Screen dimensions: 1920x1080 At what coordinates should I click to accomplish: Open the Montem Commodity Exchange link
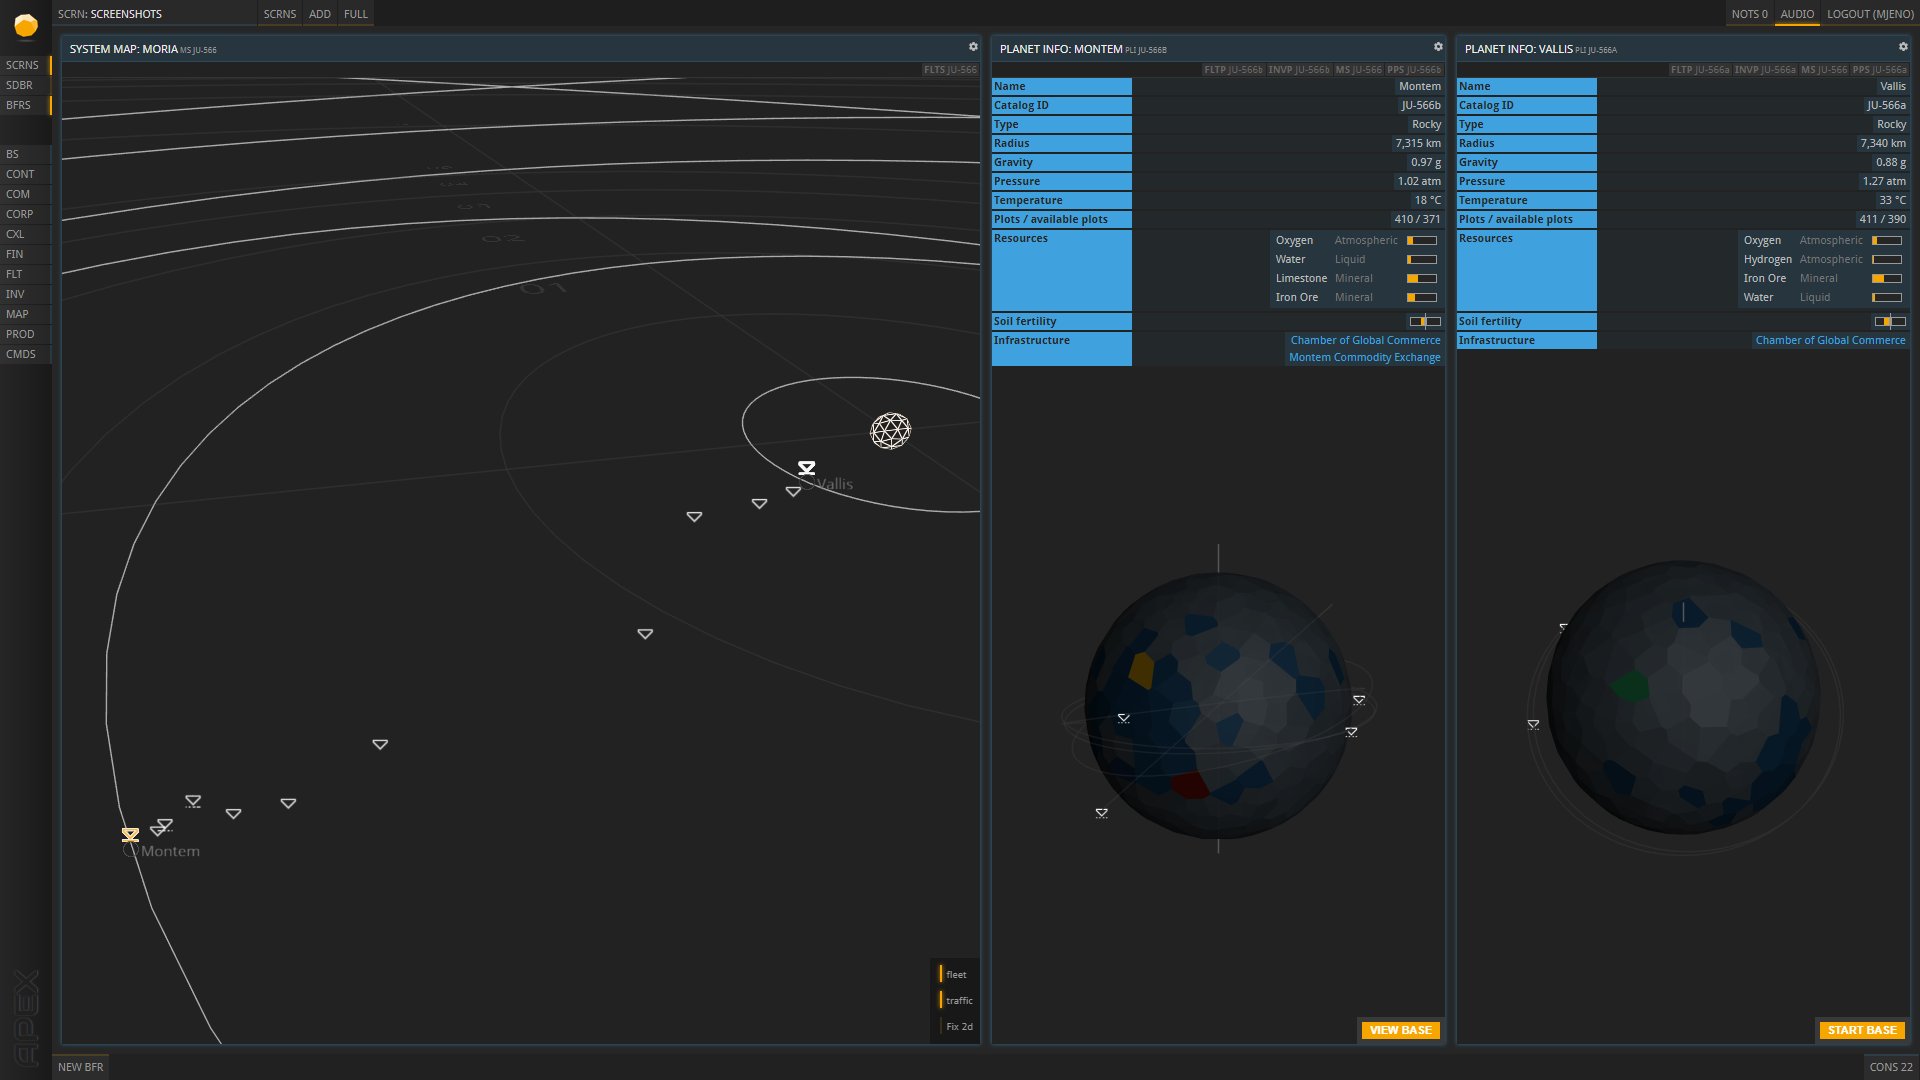(x=1364, y=357)
